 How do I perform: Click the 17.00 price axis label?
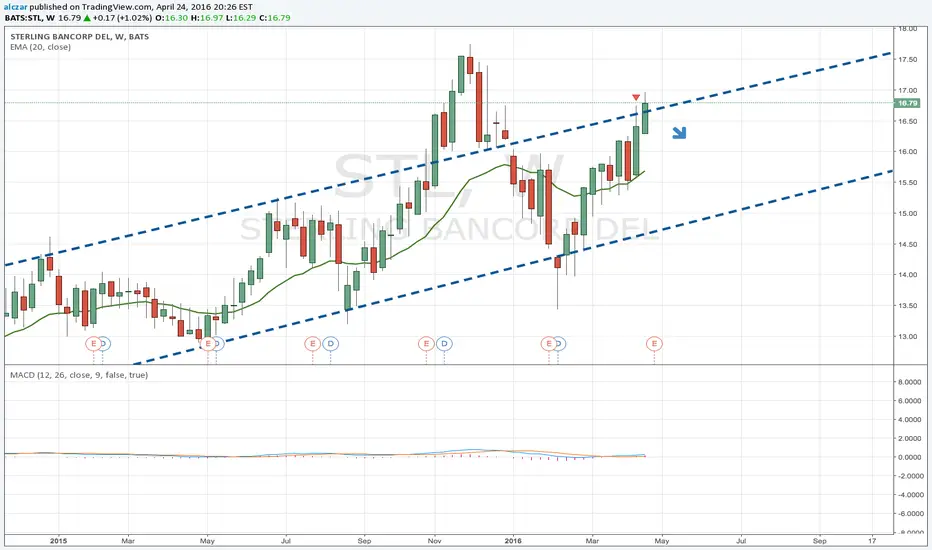pos(908,90)
